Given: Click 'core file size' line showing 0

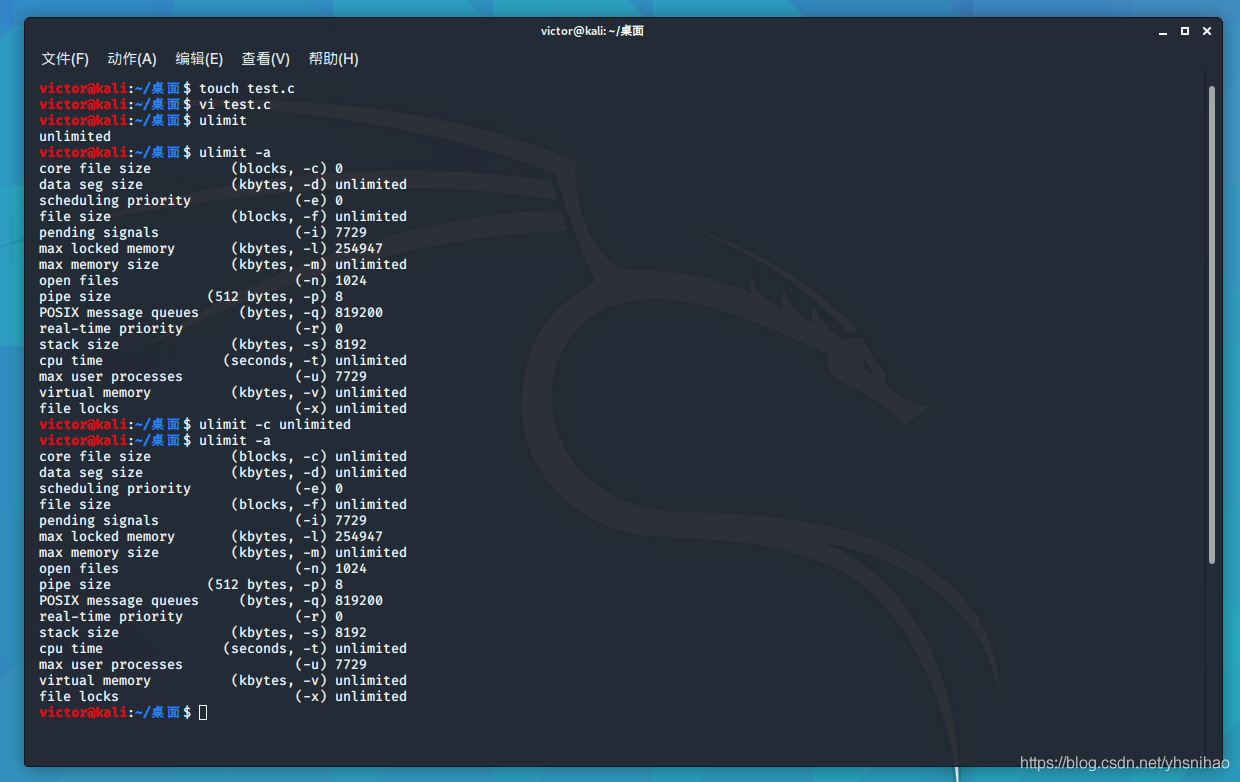Looking at the screenshot, I should 191,168.
